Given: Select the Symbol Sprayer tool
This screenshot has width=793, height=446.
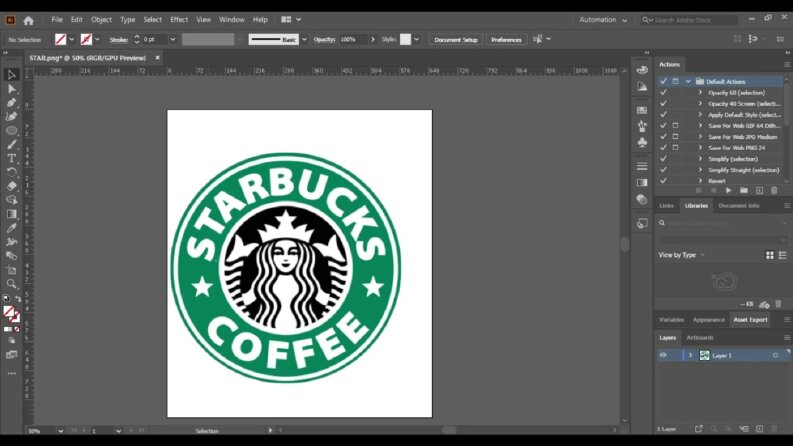Looking at the screenshot, I should point(11,242).
